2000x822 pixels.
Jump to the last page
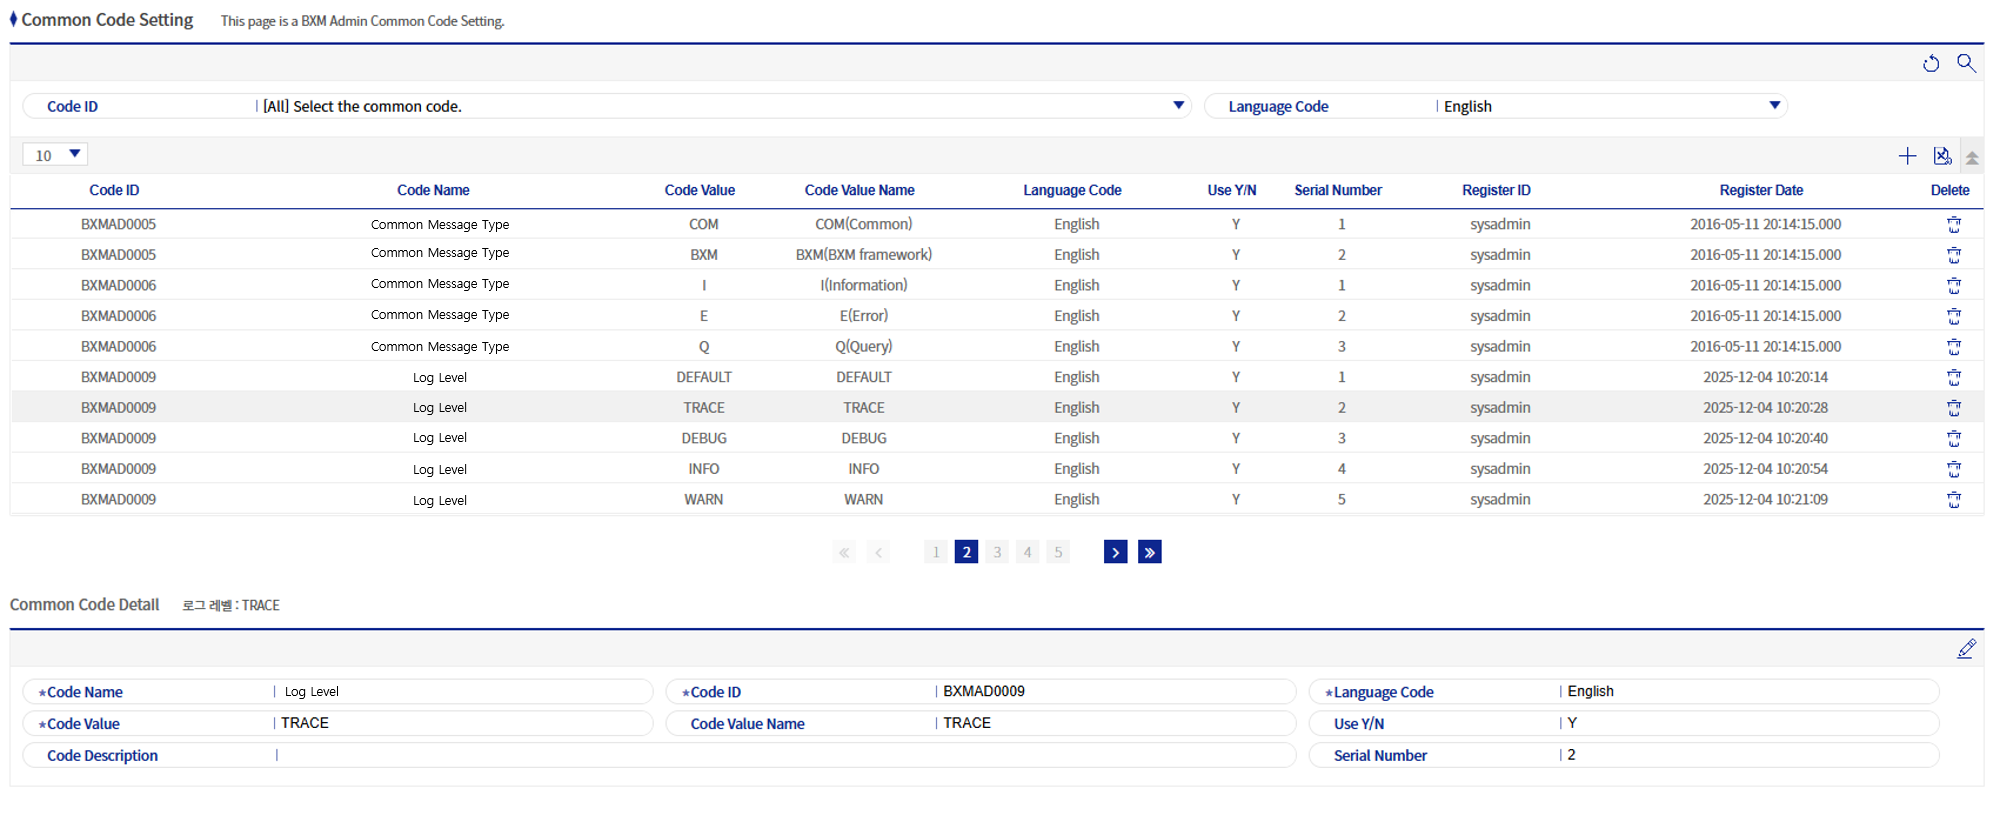pos(1150,552)
